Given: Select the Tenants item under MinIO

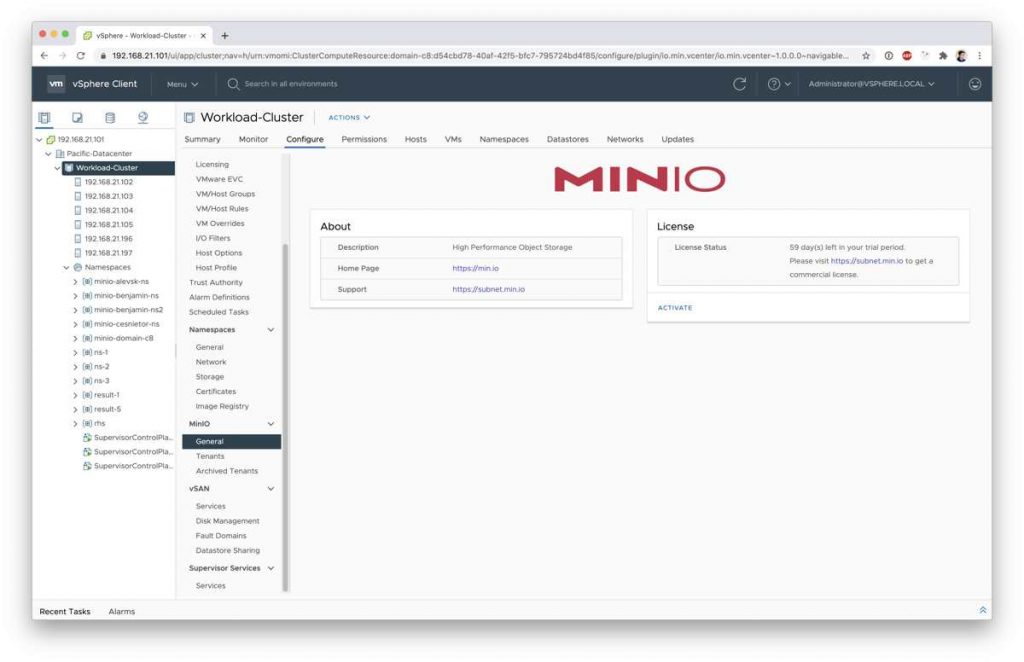Looking at the screenshot, I should (x=213, y=455).
